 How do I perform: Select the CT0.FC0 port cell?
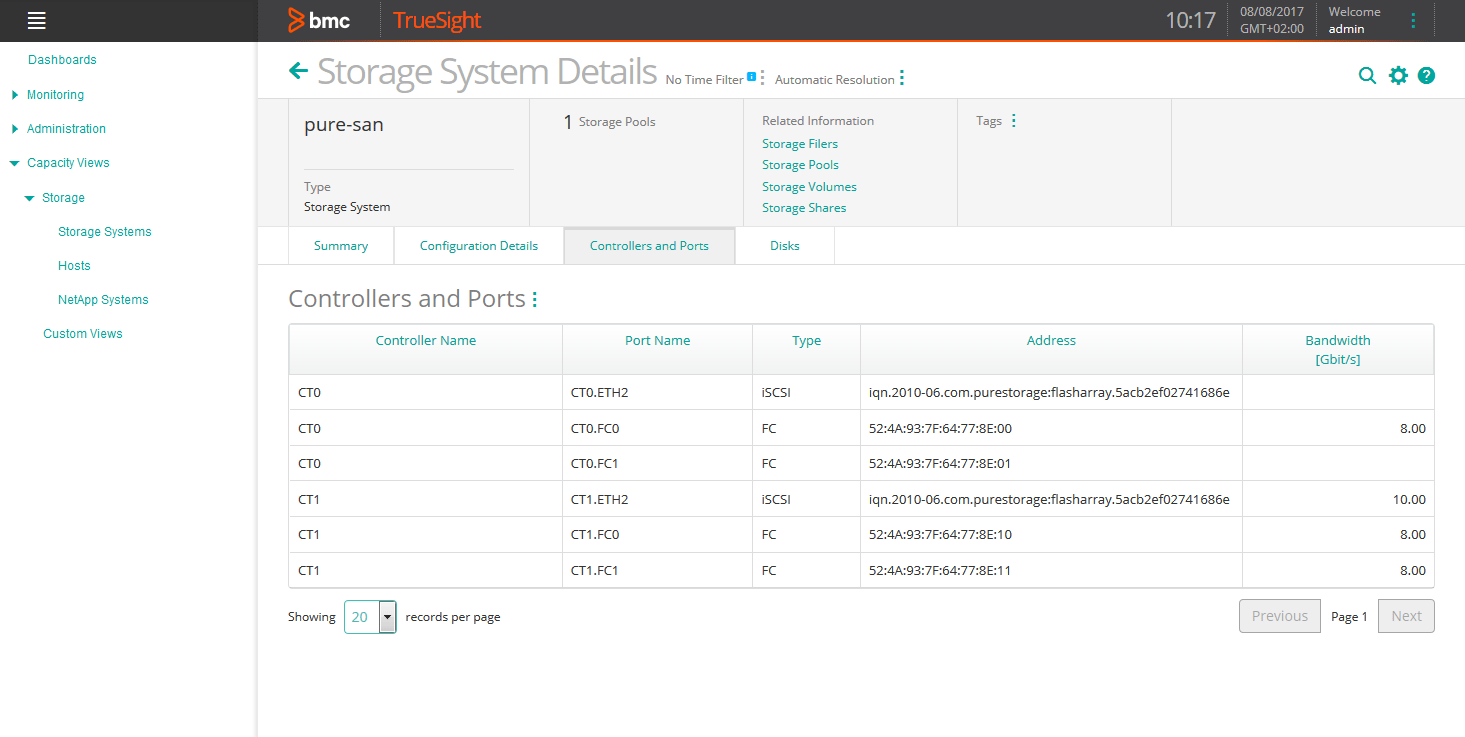coord(657,428)
